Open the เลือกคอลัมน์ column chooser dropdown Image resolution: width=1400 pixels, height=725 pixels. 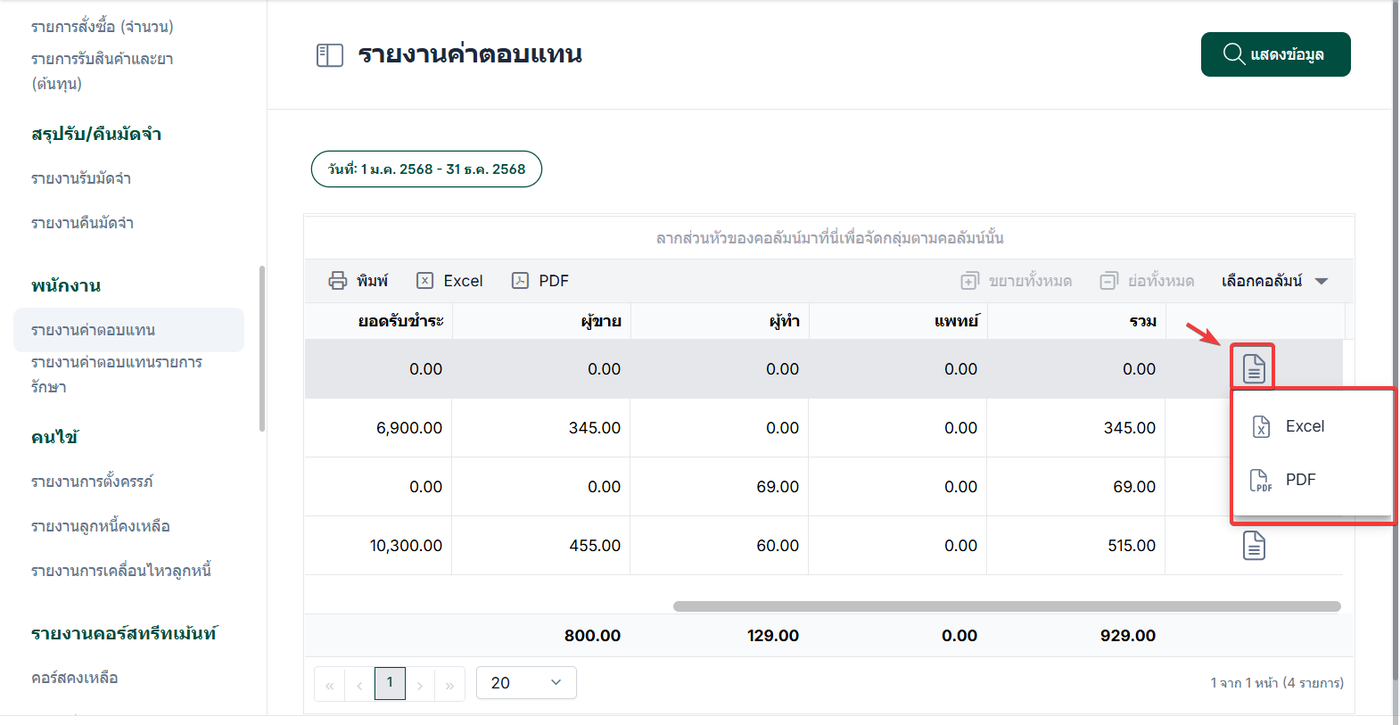(1274, 281)
